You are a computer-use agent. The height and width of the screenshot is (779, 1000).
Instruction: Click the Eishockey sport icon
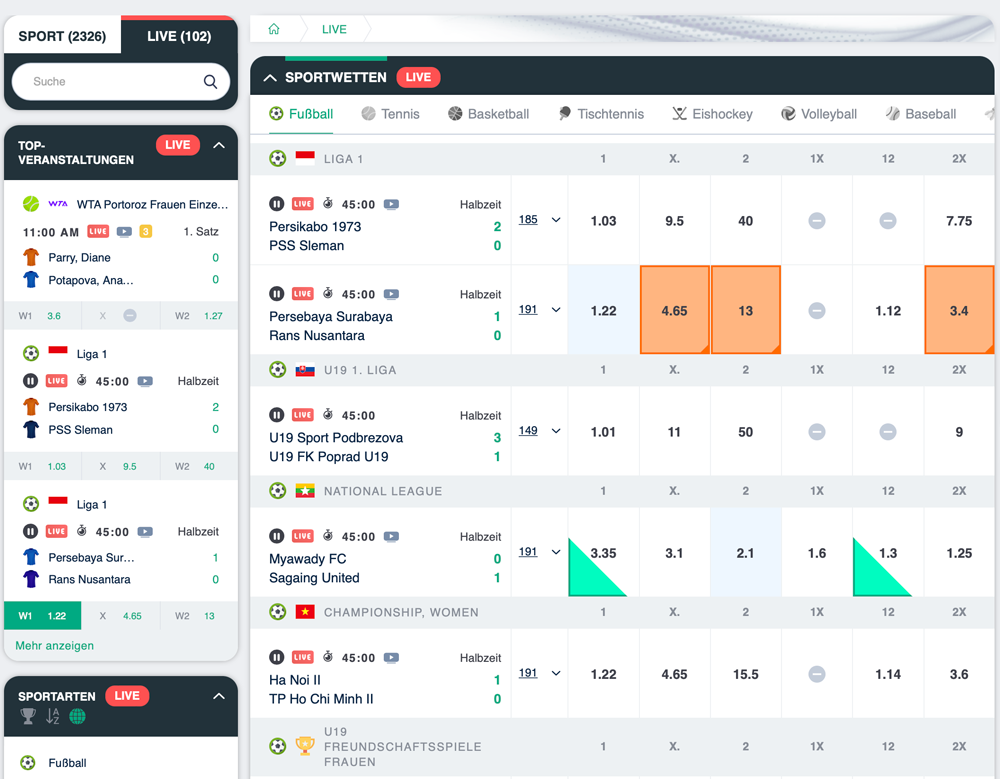click(x=680, y=113)
